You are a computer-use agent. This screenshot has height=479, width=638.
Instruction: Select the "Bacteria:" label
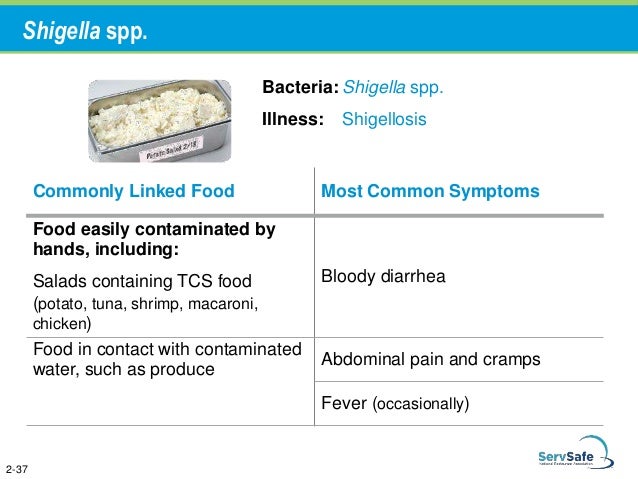click(x=299, y=86)
